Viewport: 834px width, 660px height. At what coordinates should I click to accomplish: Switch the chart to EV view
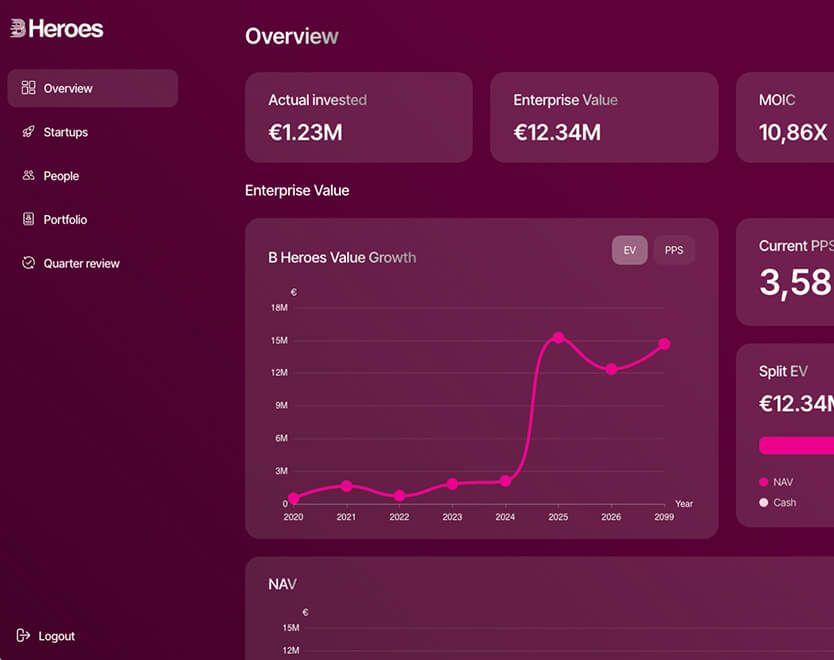(x=630, y=250)
